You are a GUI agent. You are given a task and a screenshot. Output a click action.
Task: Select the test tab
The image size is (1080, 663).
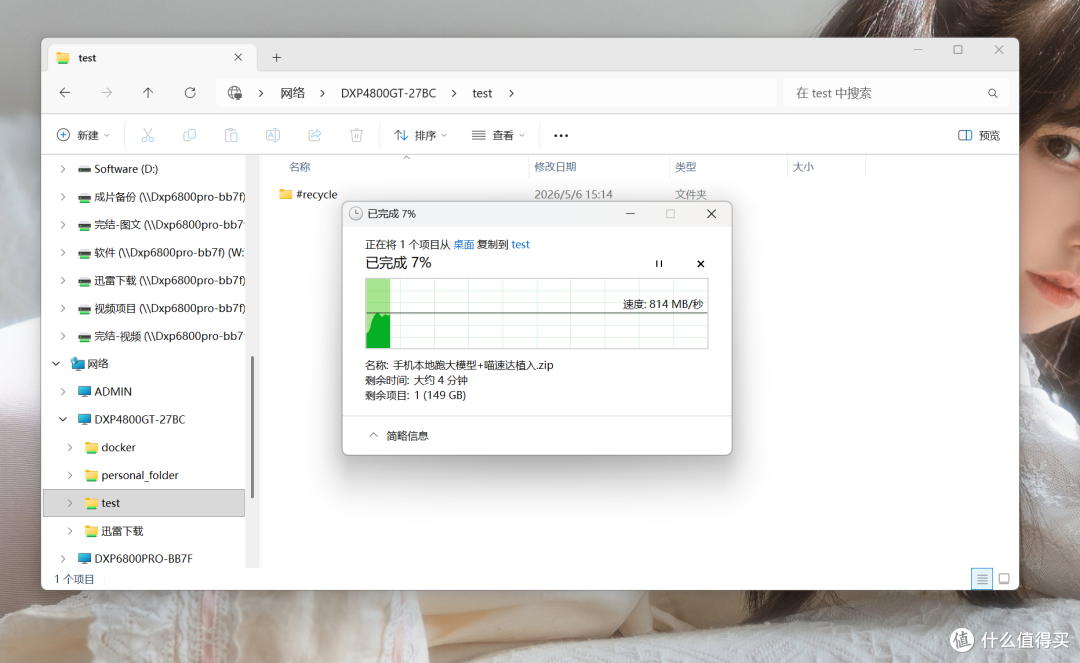click(152, 58)
